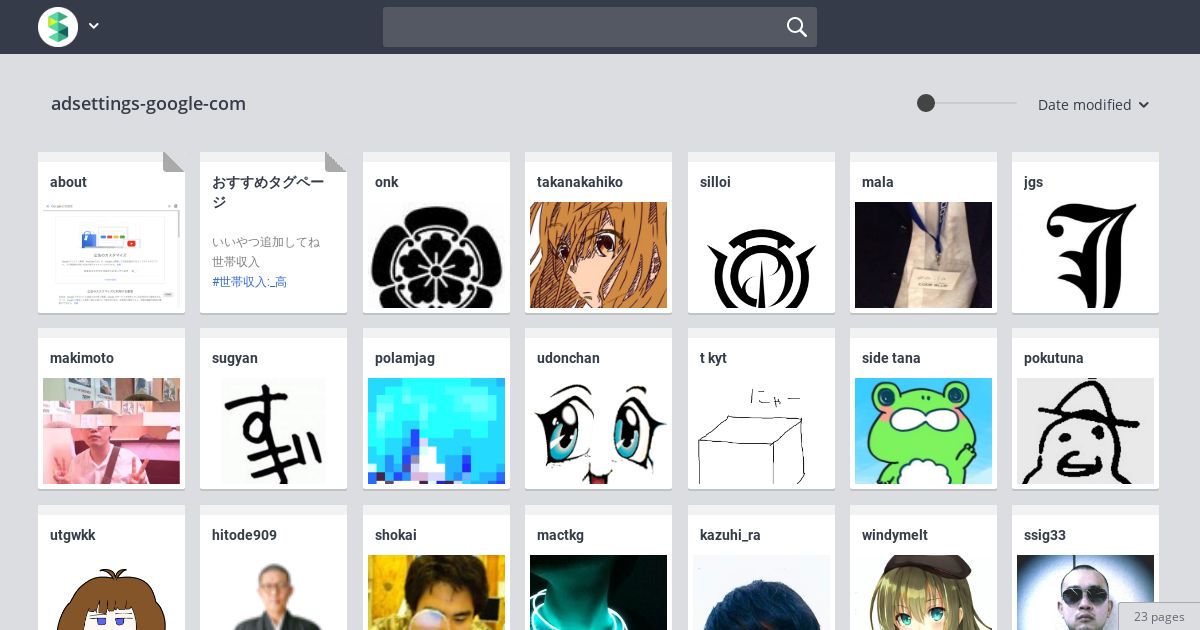Screen dimensions: 1200x630
Task: Focus the search input field
Action: pos(600,27)
